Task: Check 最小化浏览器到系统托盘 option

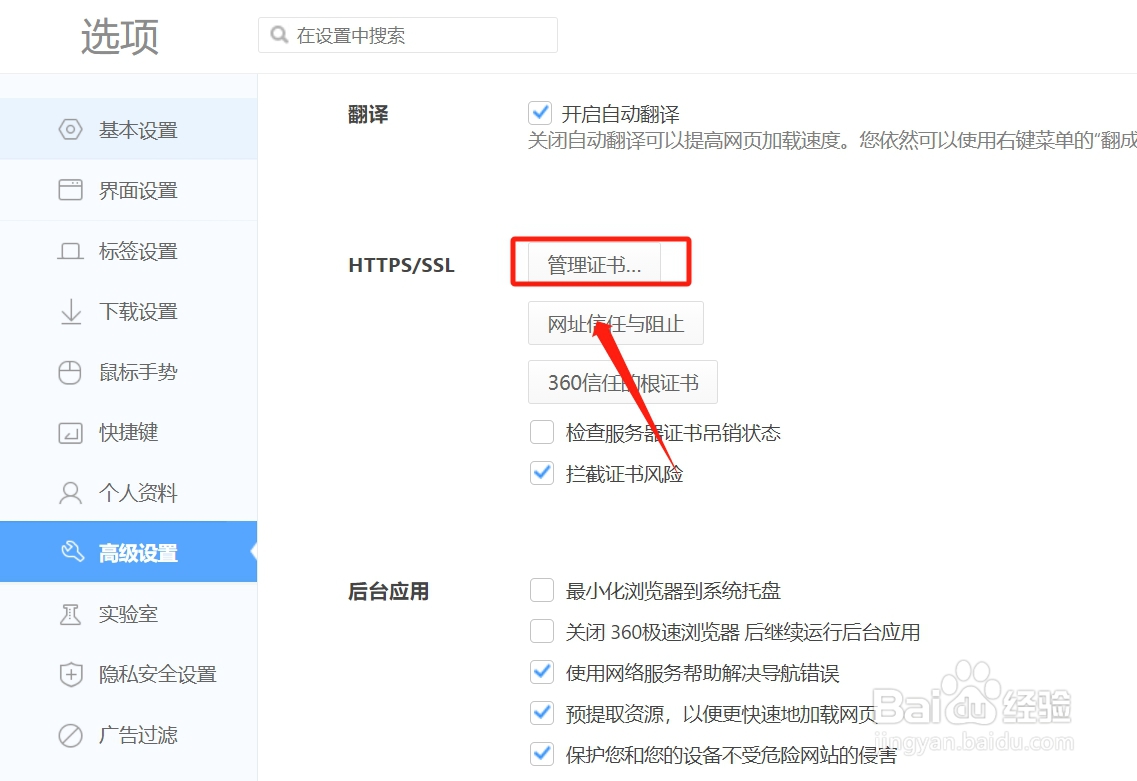Action: tap(542, 590)
